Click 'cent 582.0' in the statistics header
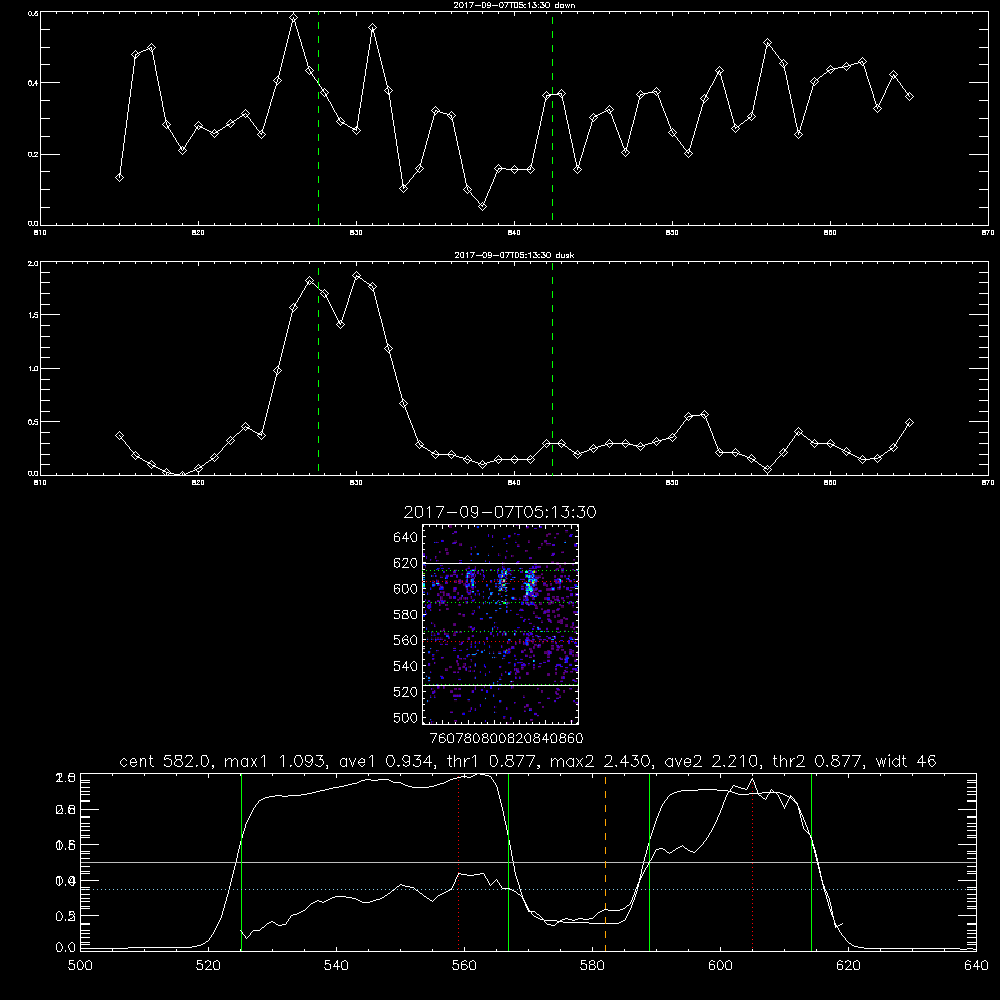 [165, 761]
